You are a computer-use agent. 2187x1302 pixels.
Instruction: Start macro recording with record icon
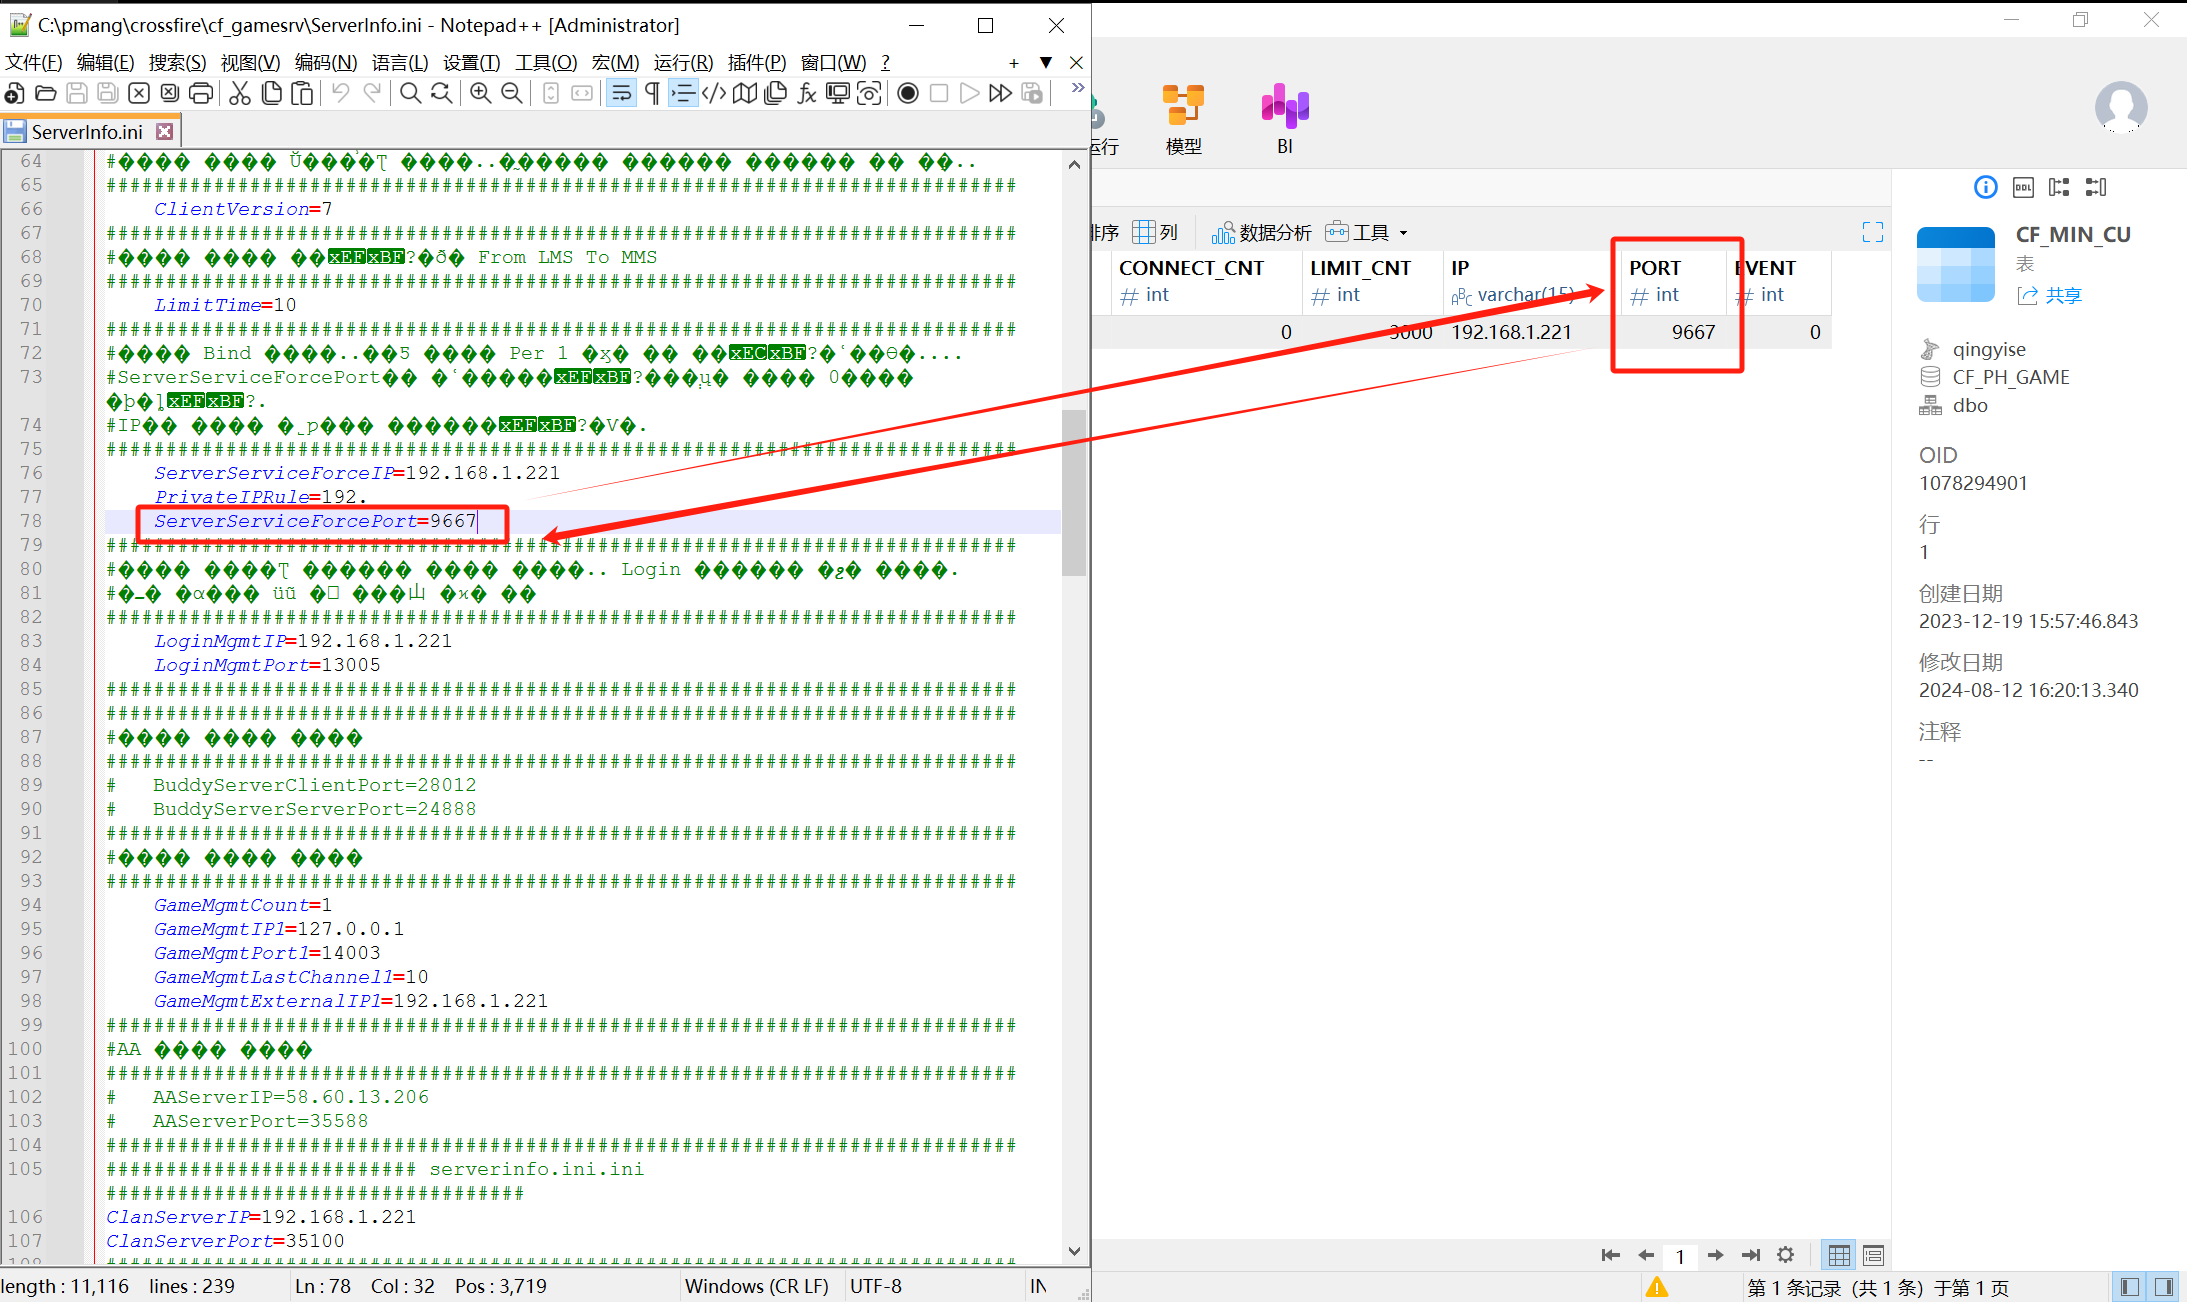[907, 94]
